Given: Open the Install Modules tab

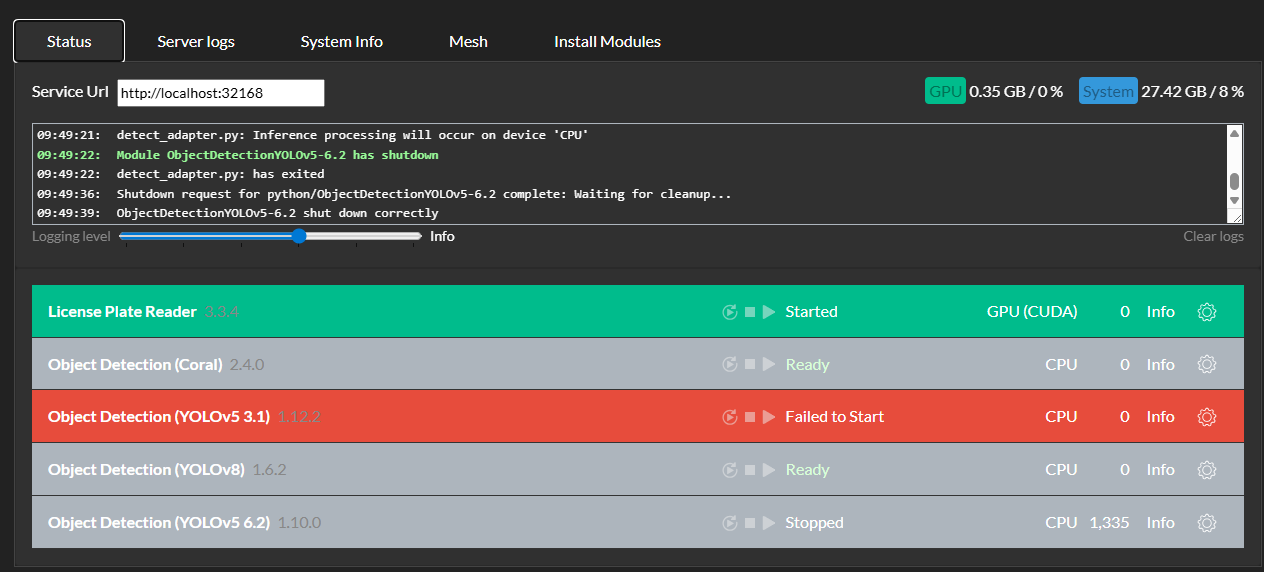Looking at the screenshot, I should pos(607,42).
